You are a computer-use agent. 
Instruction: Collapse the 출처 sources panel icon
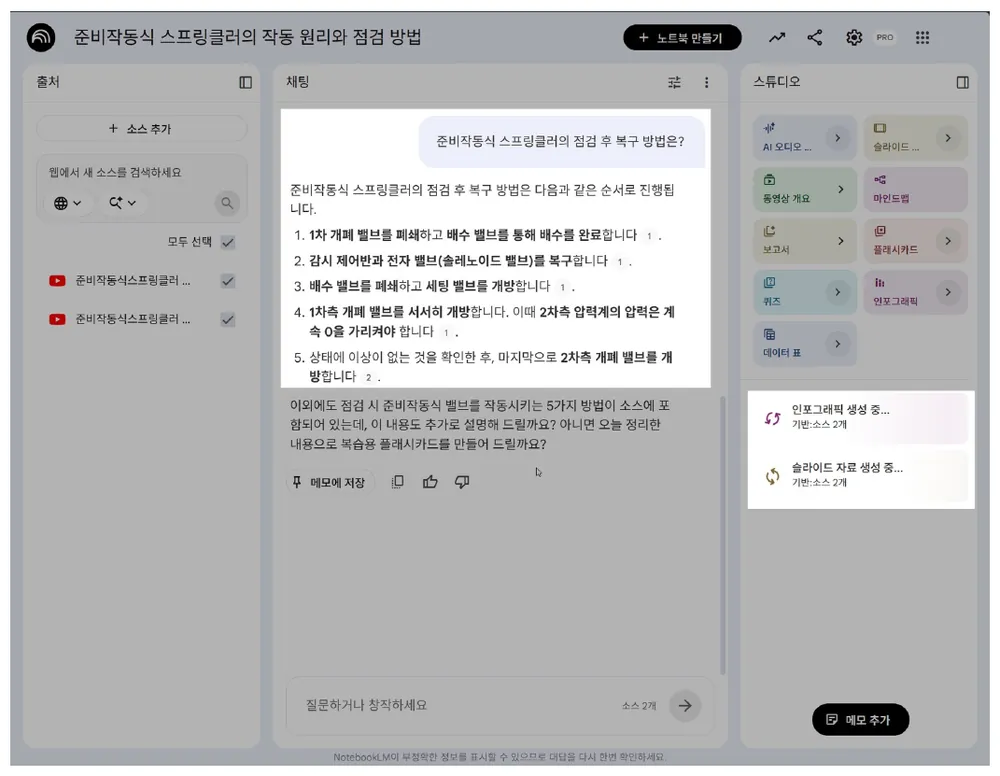pos(246,82)
